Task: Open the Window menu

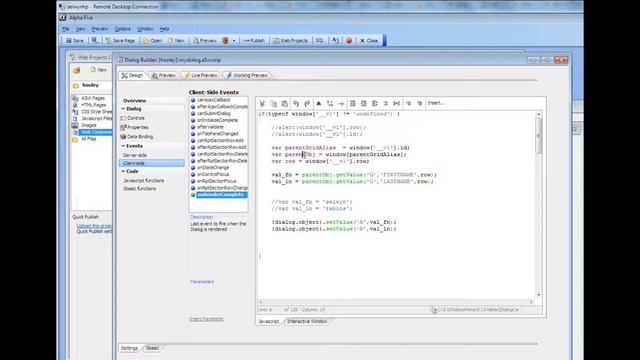Action: click(145, 29)
